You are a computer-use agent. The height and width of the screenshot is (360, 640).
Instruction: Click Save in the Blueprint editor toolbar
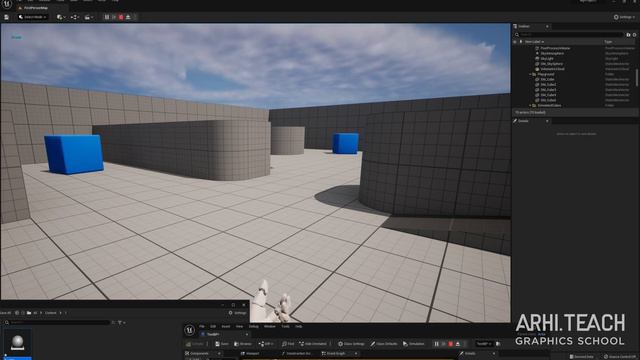coord(222,344)
